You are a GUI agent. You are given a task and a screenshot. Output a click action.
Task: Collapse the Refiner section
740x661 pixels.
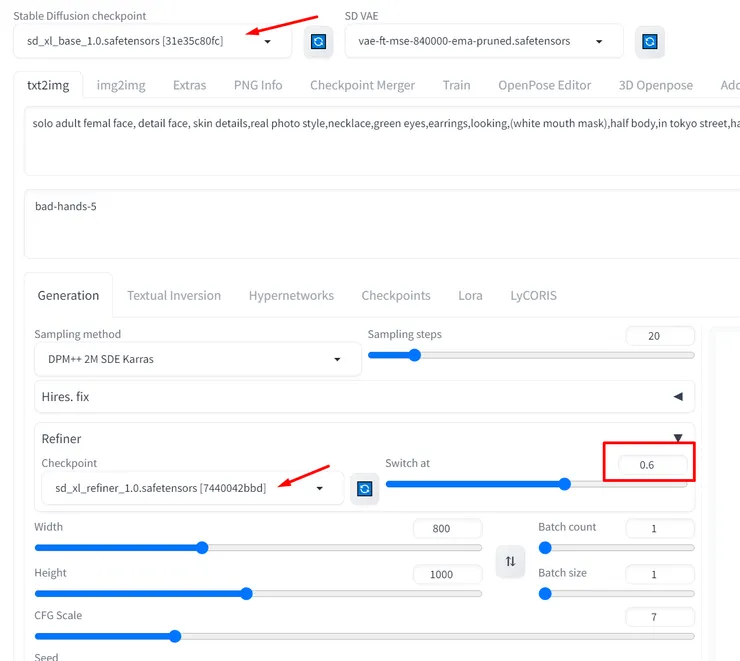[678, 438]
